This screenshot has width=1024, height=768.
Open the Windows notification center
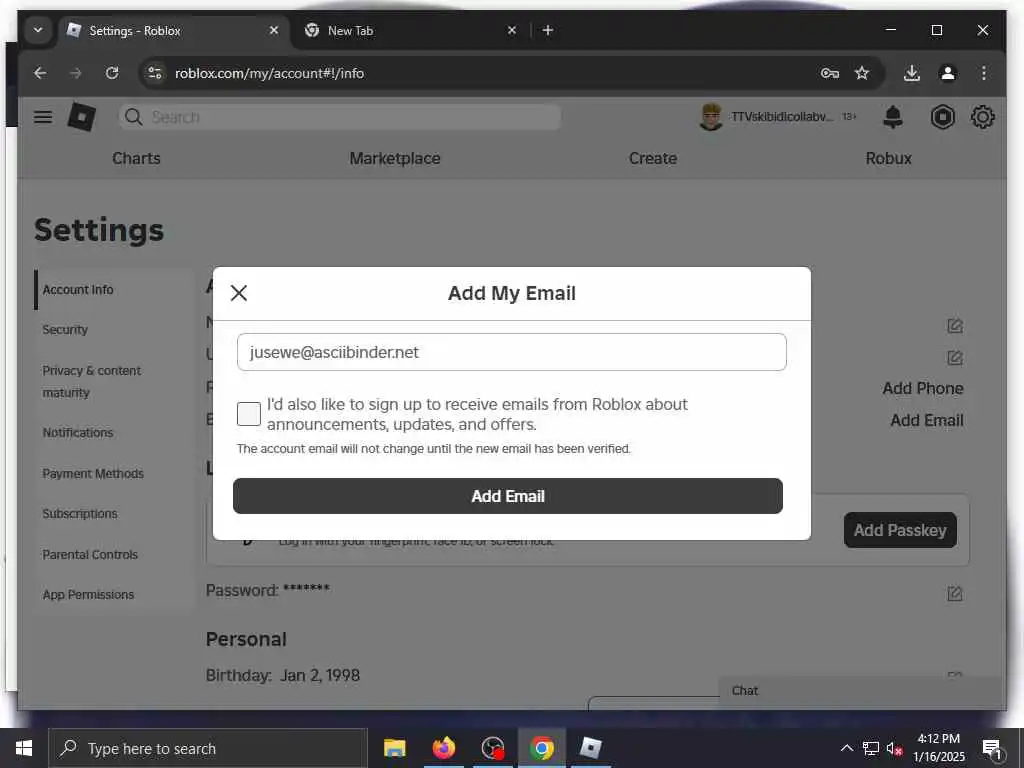tap(991, 748)
